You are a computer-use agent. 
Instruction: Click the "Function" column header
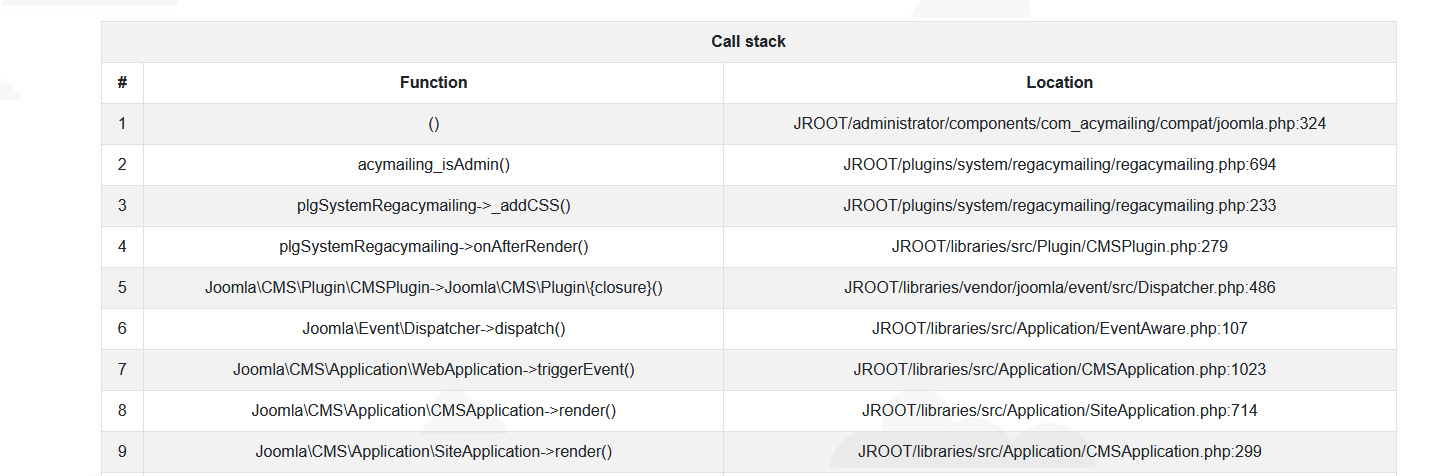click(x=433, y=82)
